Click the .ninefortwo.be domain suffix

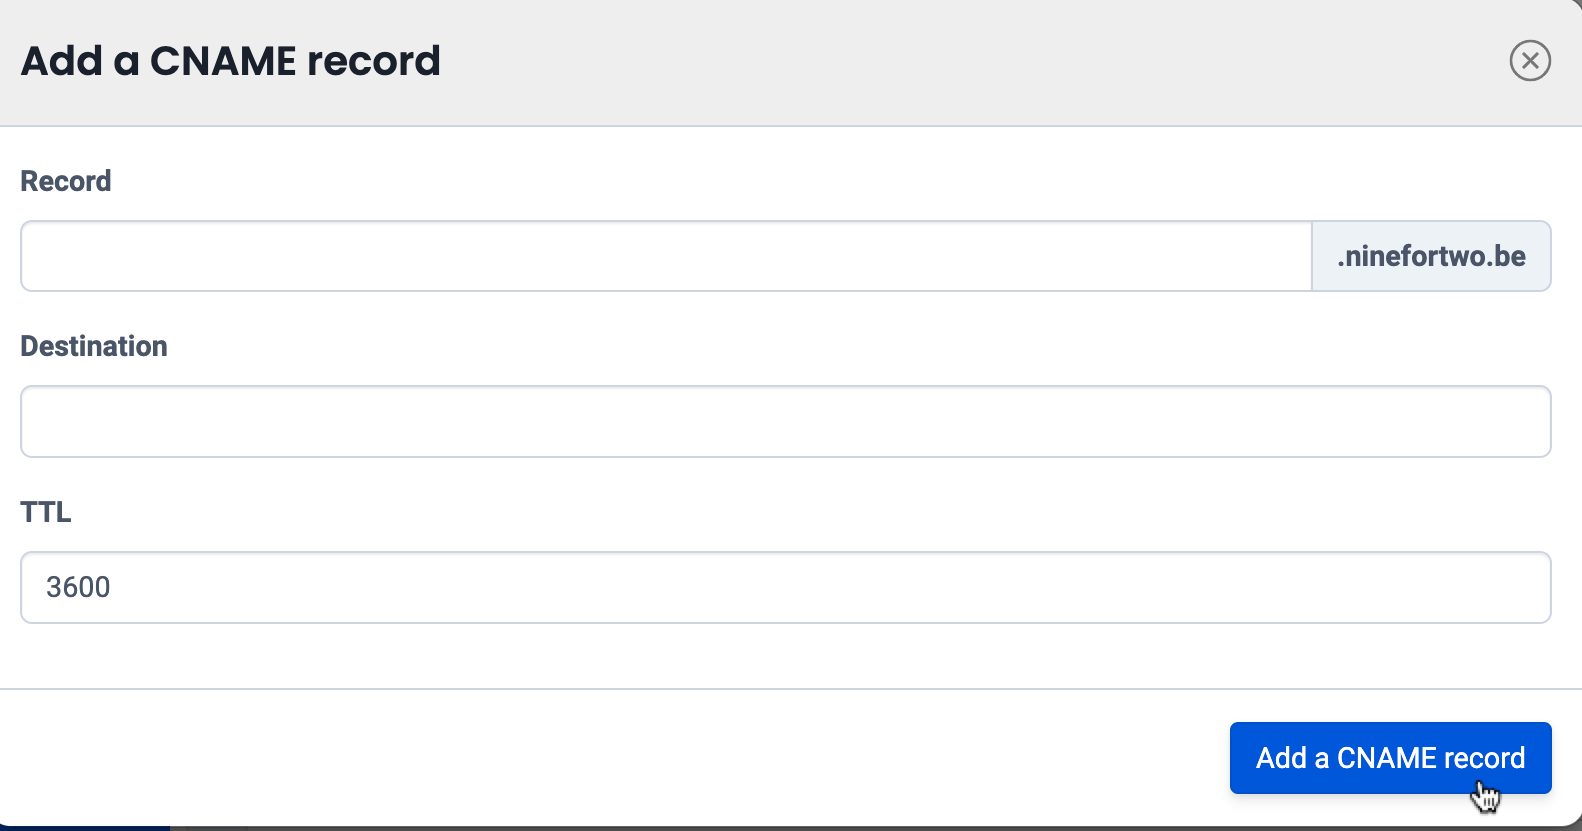click(x=1431, y=256)
